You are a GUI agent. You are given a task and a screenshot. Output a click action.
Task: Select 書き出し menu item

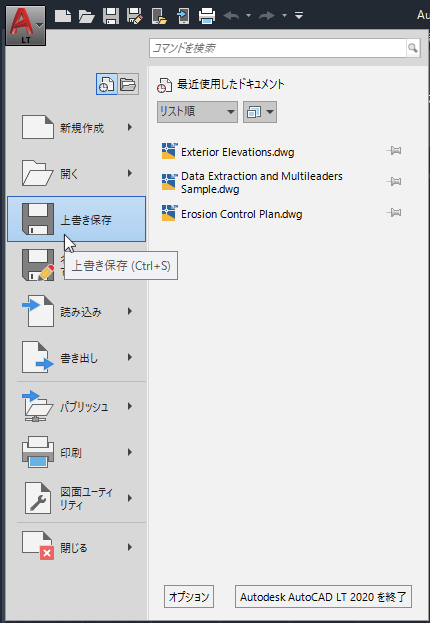coord(76,357)
